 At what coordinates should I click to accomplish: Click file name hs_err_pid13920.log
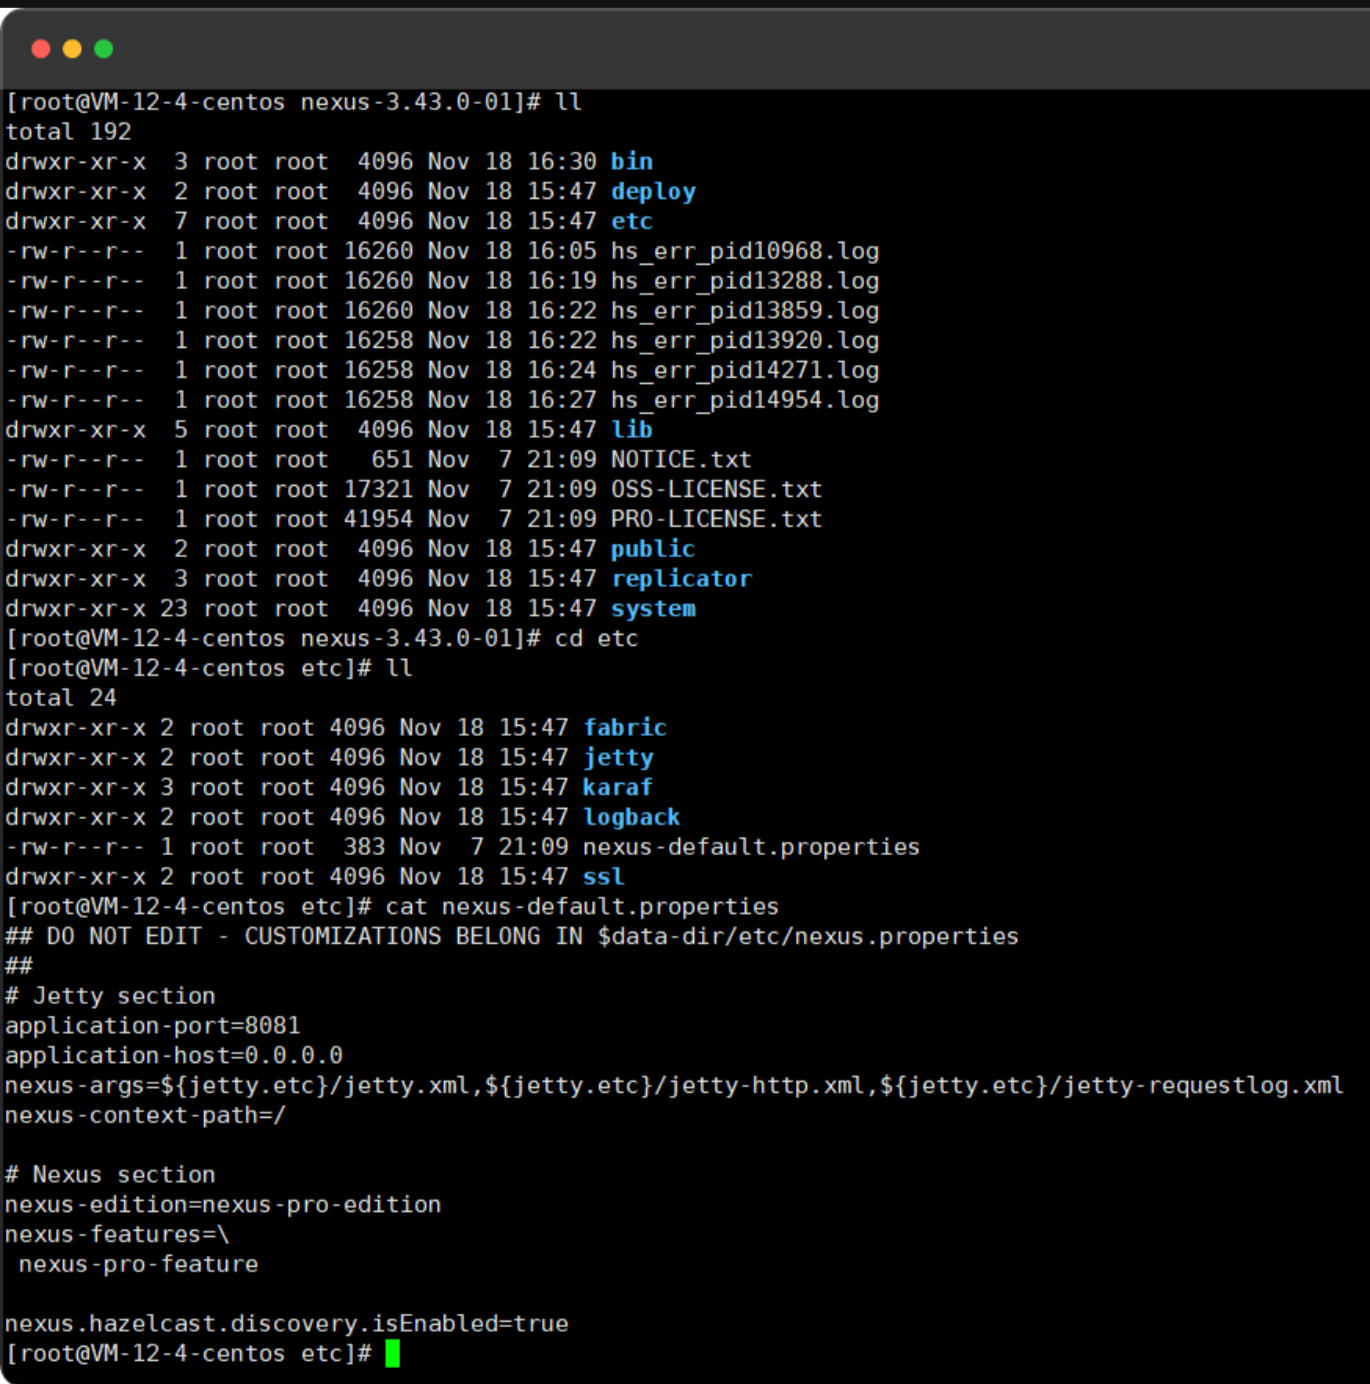745,341
